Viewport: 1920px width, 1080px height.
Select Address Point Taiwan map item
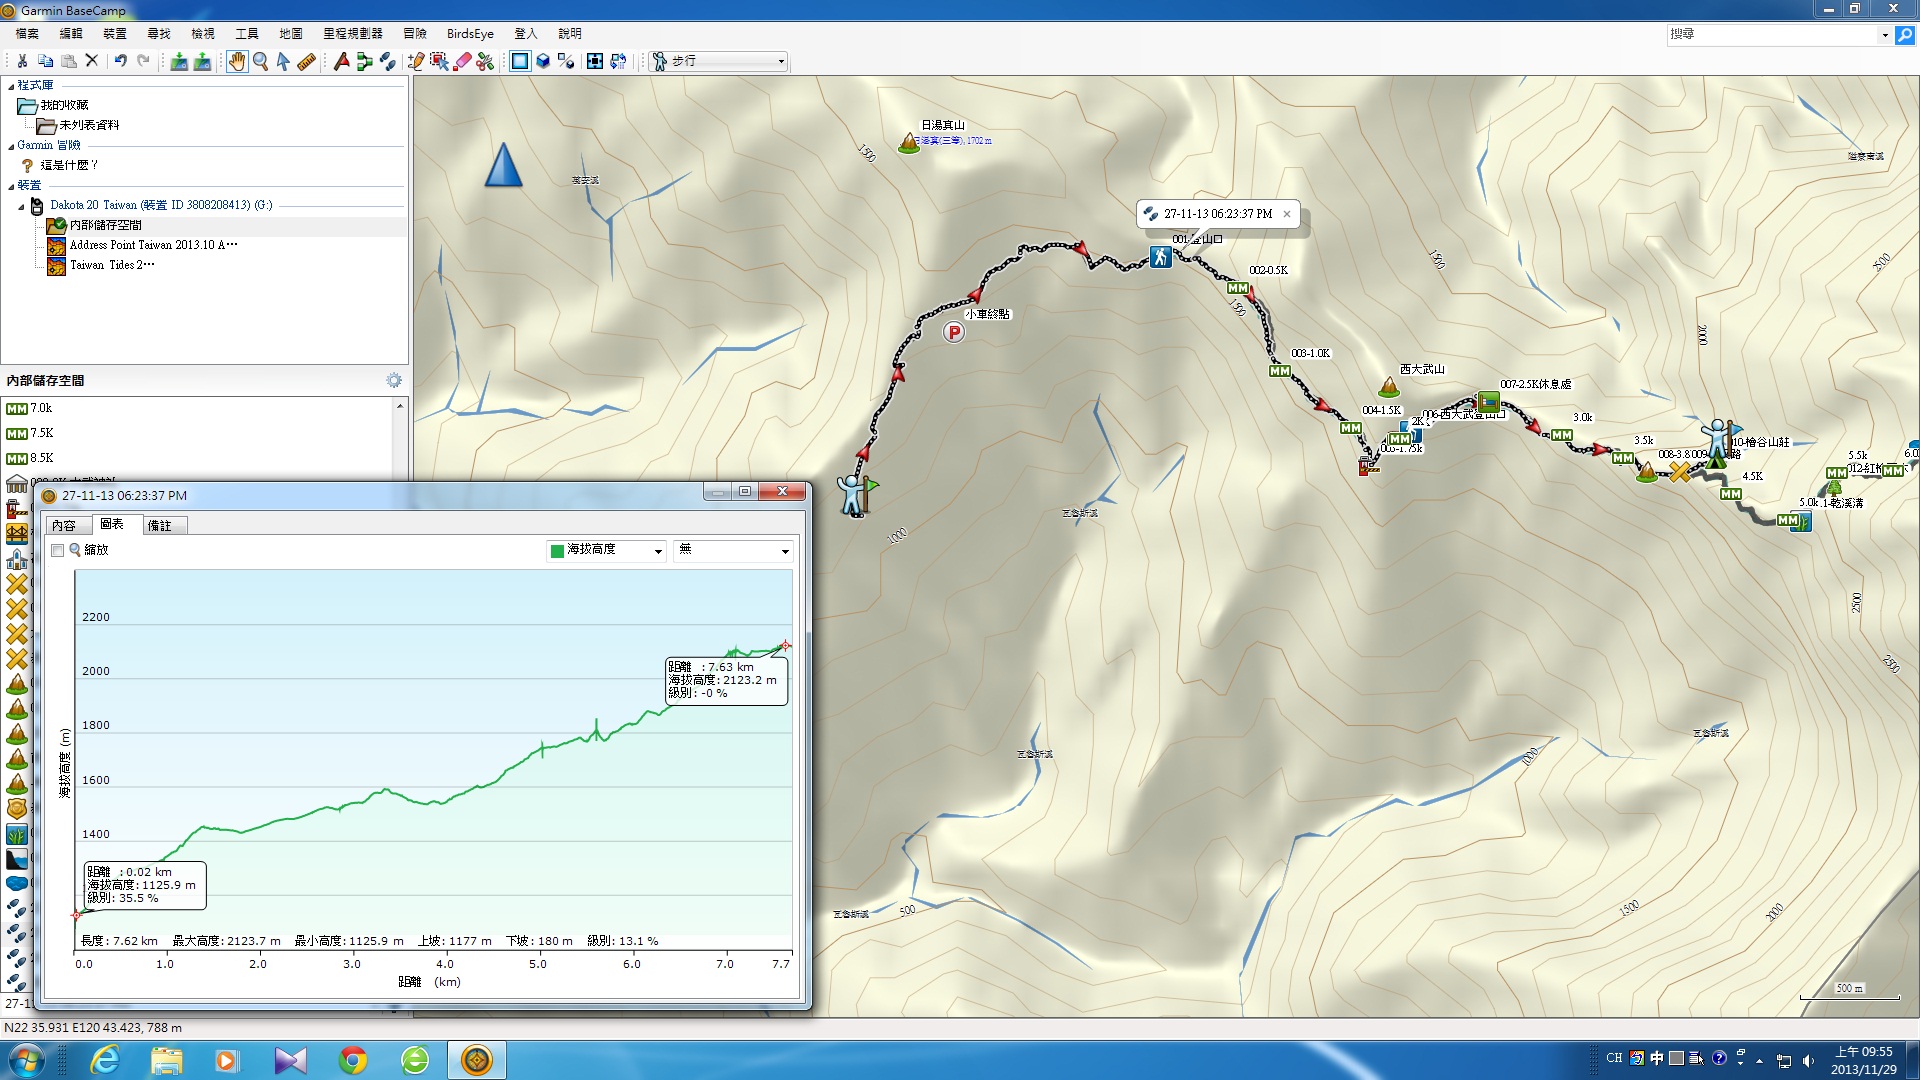click(x=153, y=245)
